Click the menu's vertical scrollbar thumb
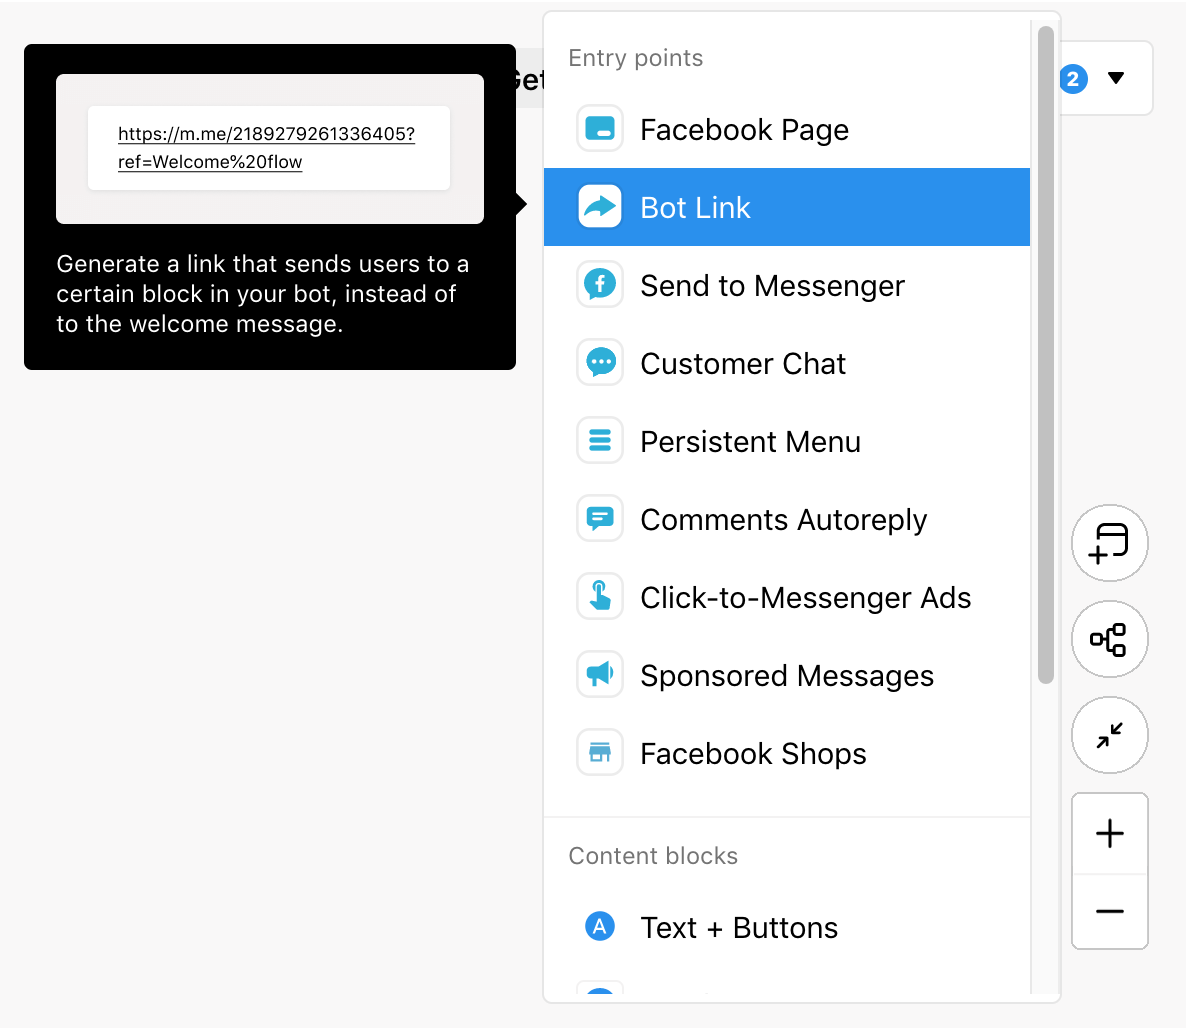The height and width of the screenshot is (1028, 1186). [1046, 355]
